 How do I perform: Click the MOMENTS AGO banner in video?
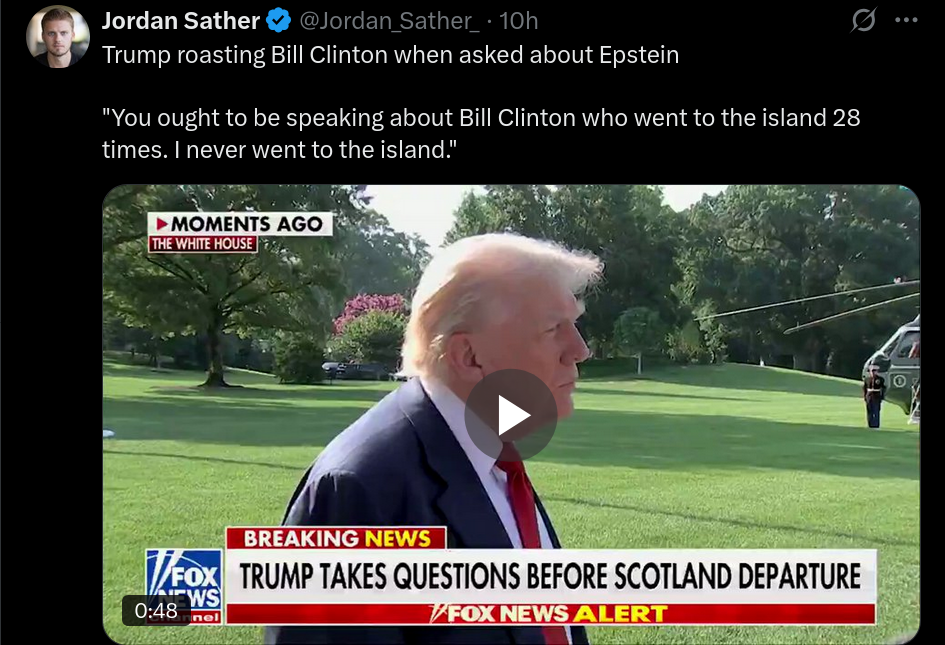click(240, 224)
